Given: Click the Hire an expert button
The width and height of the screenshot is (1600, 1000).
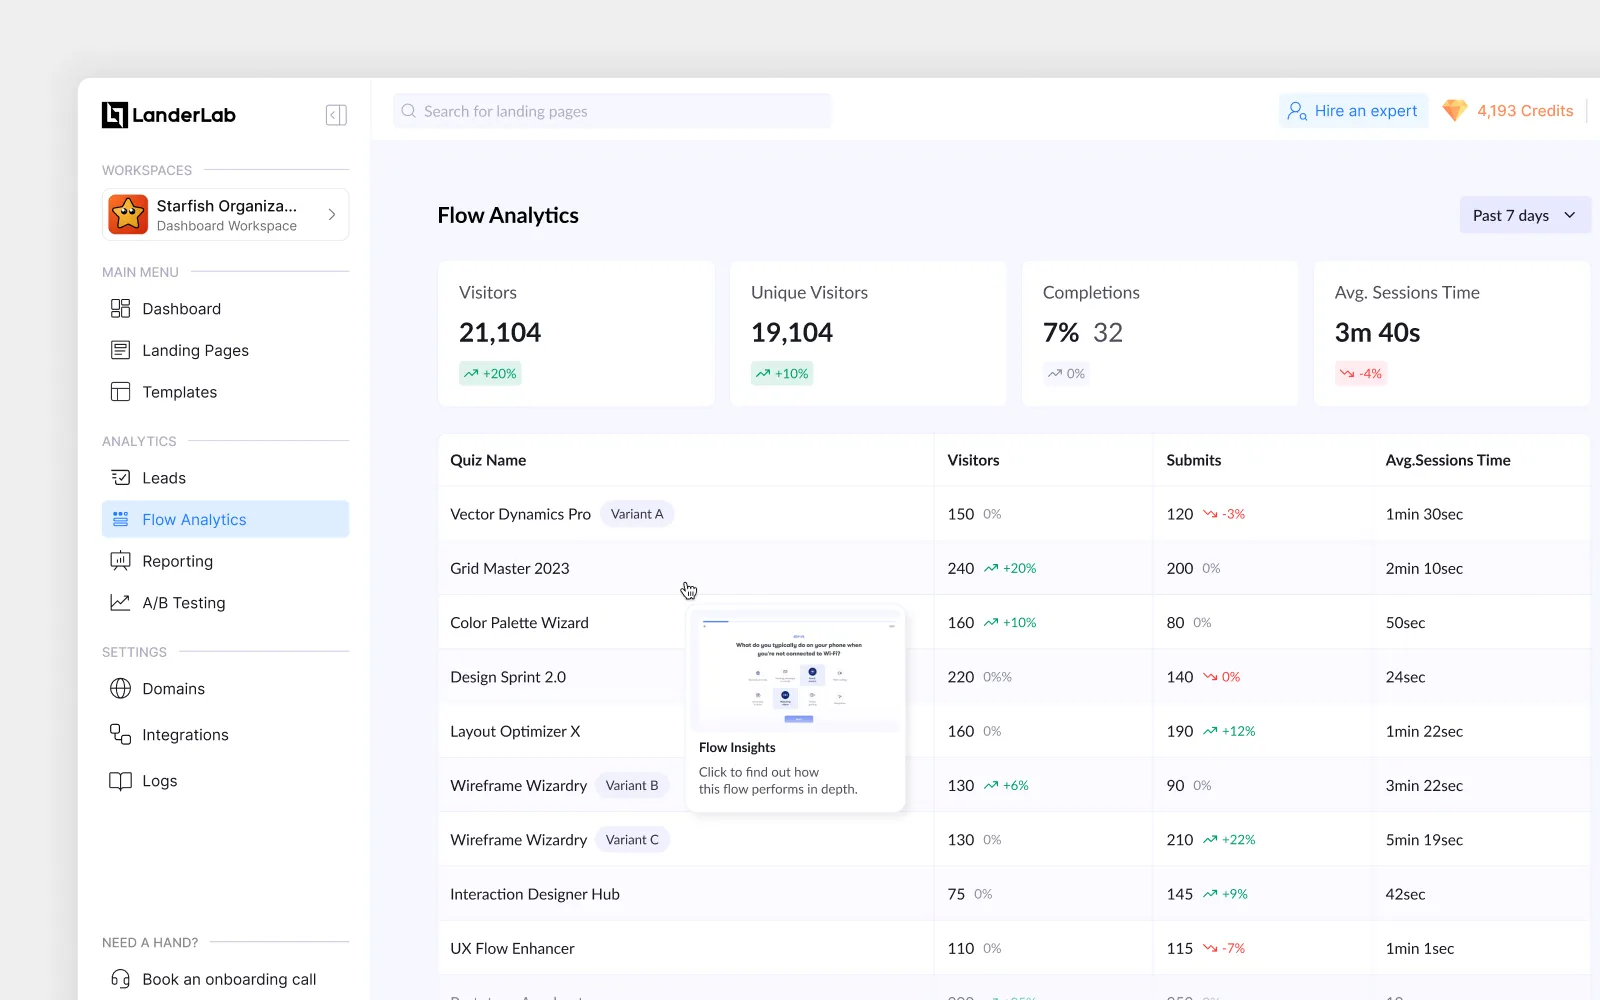Looking at the screenshot, I should pos(1352,110).
